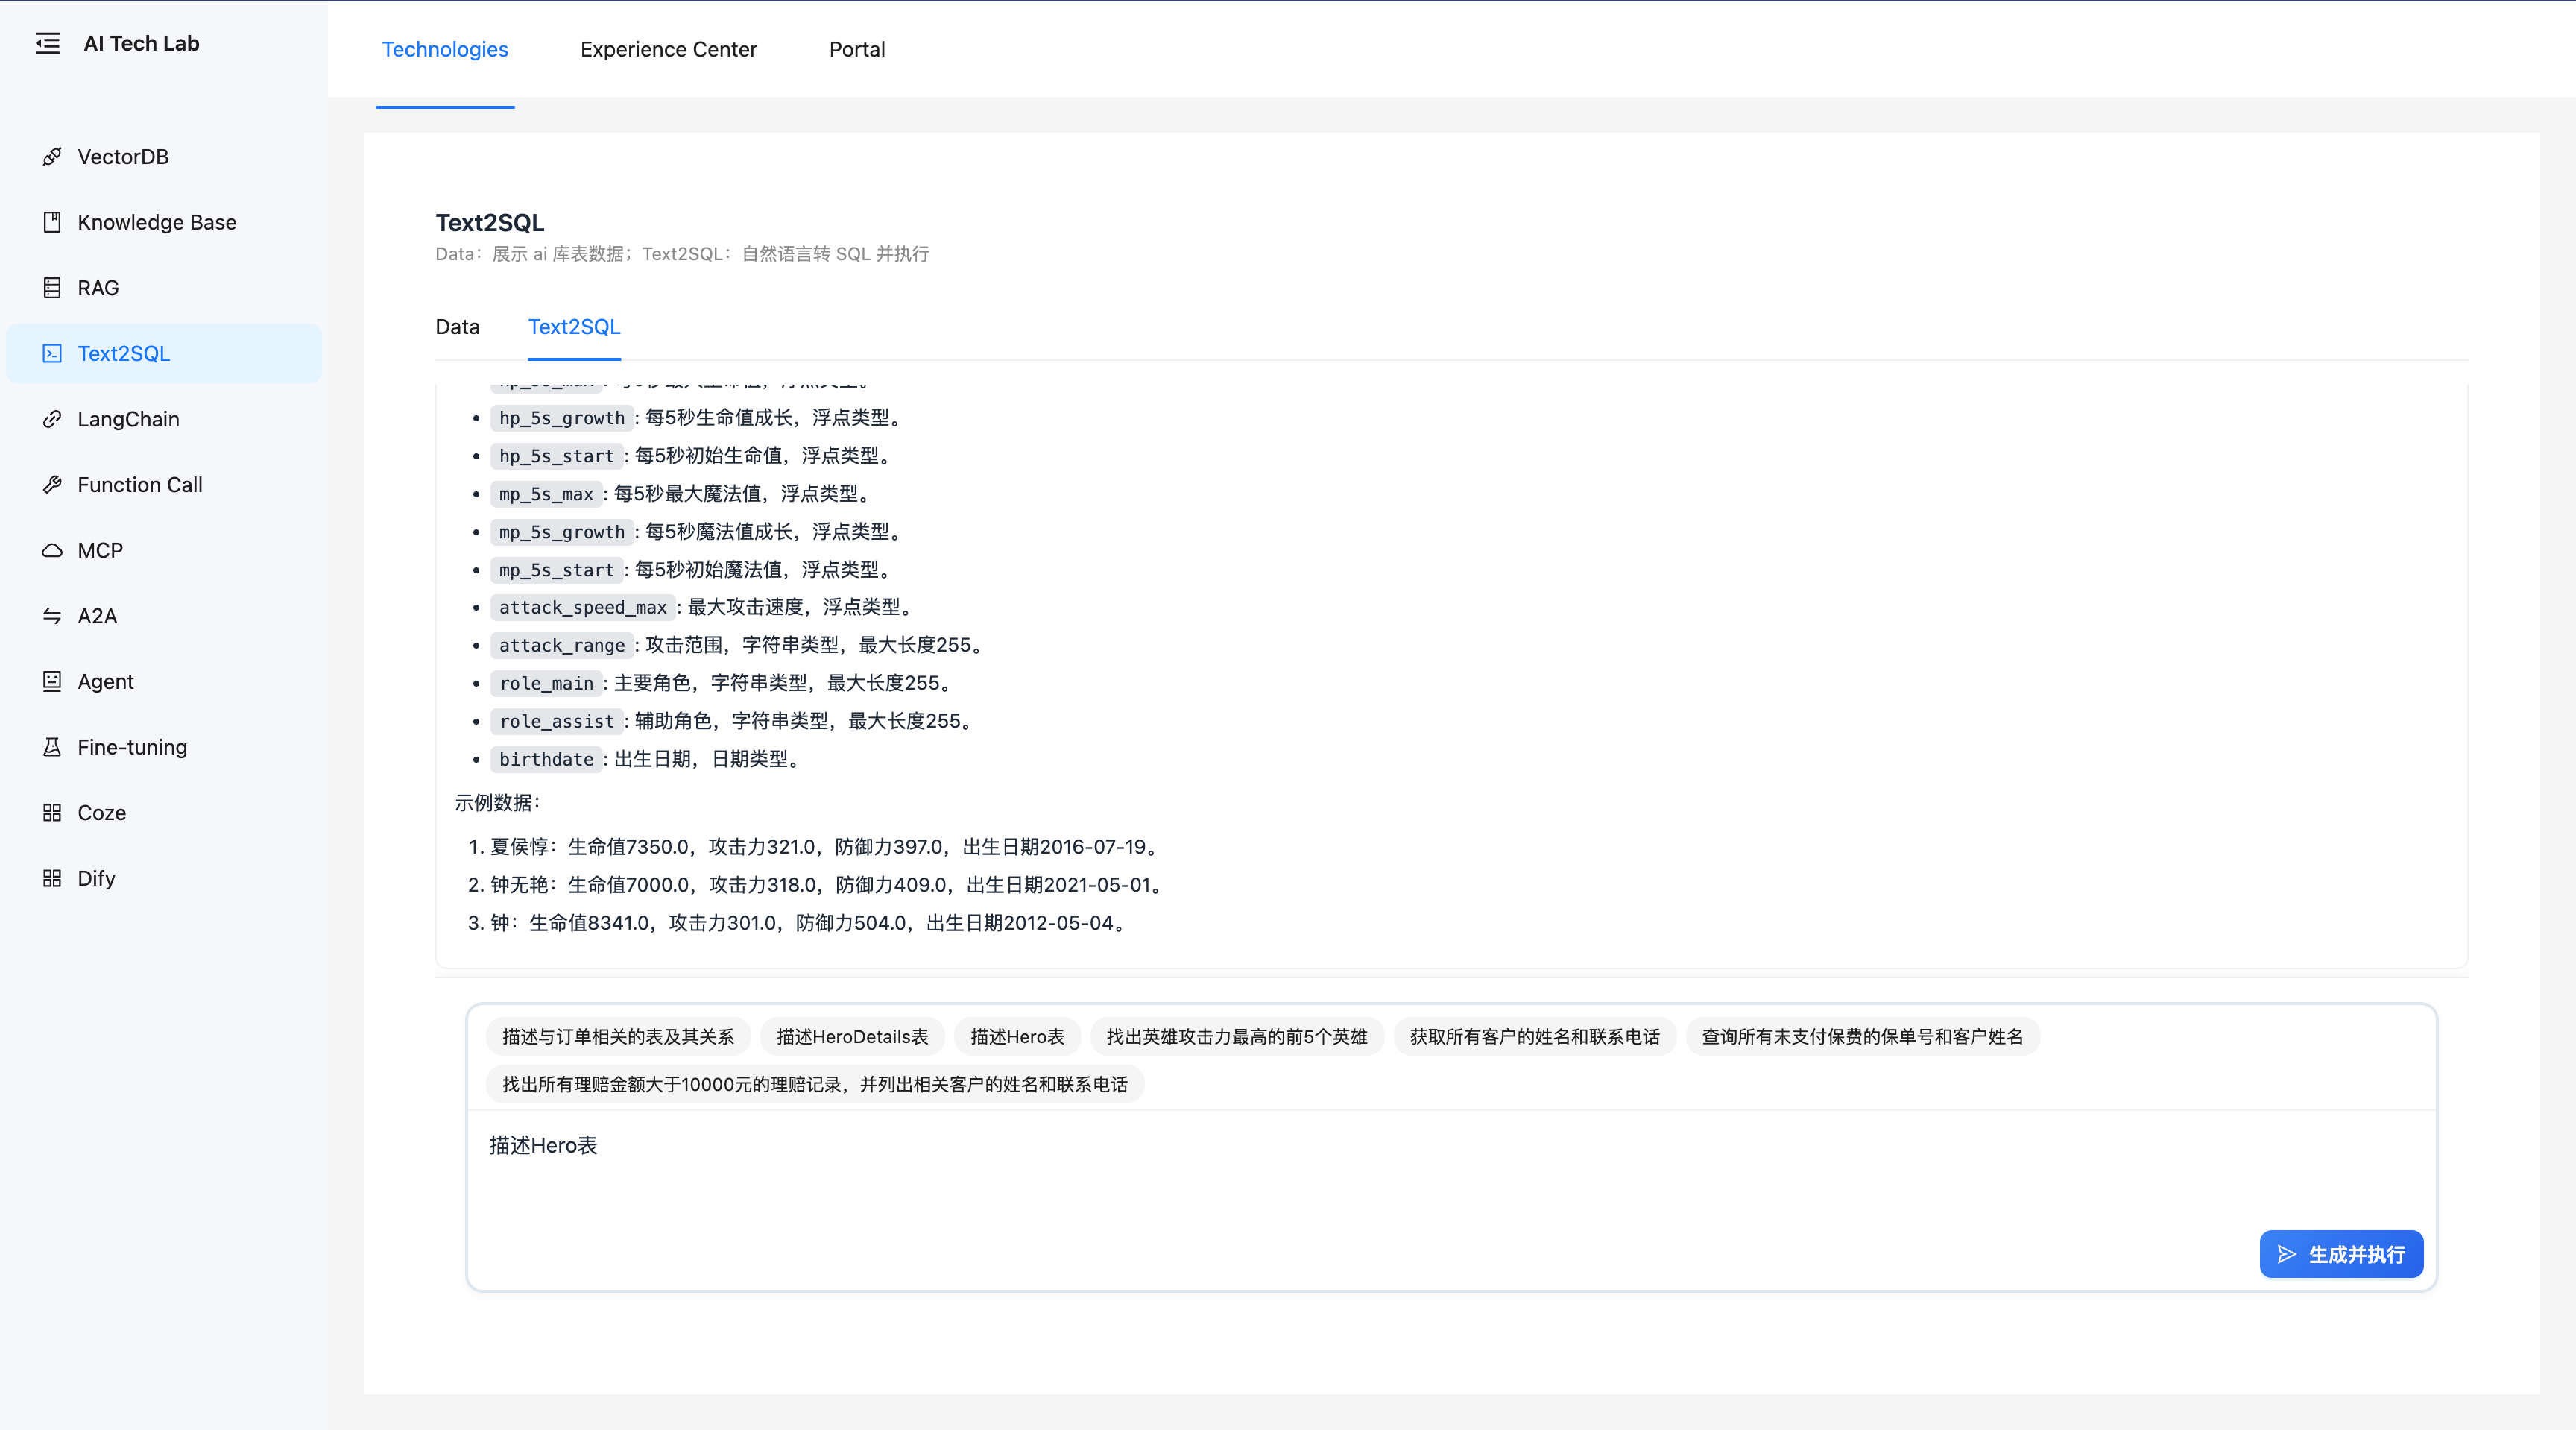Screen dimensions: 2576x1430
Task: Click the LangChain link icon
Action: tap(52, 419)
